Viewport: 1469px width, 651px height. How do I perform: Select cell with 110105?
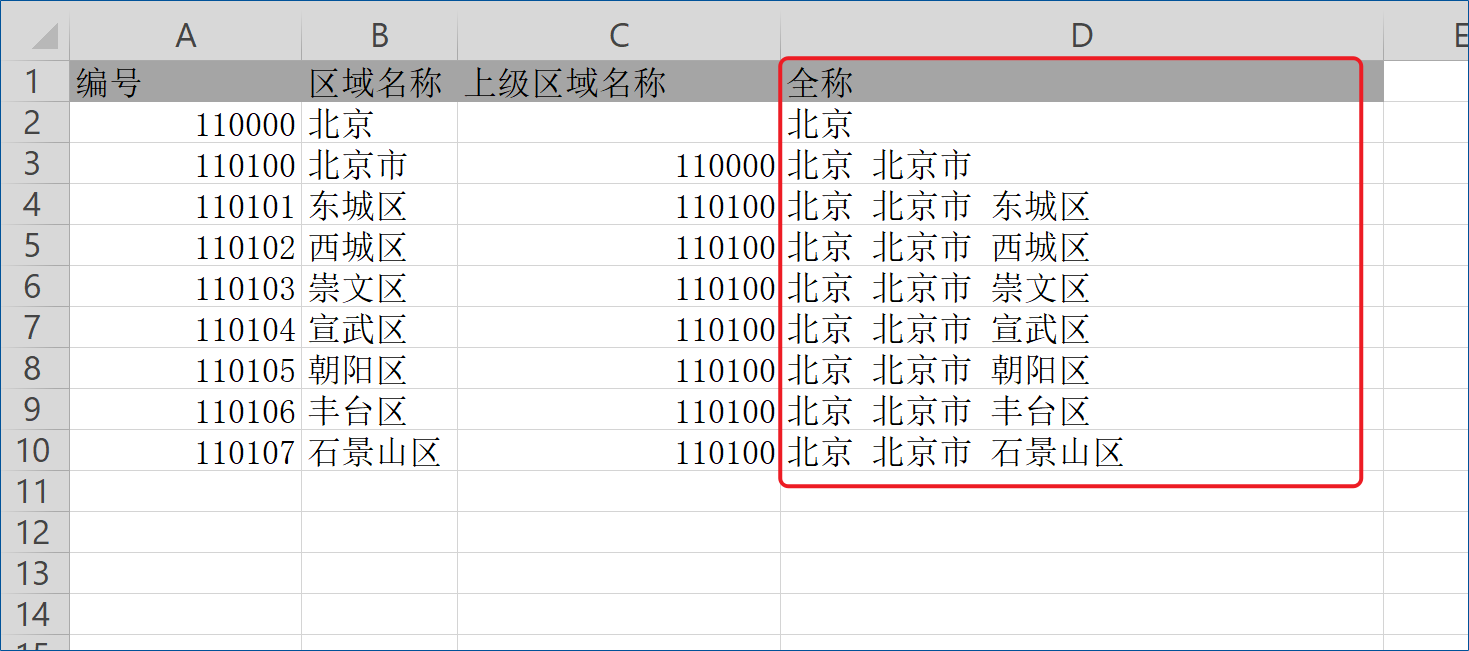point(185,368)
